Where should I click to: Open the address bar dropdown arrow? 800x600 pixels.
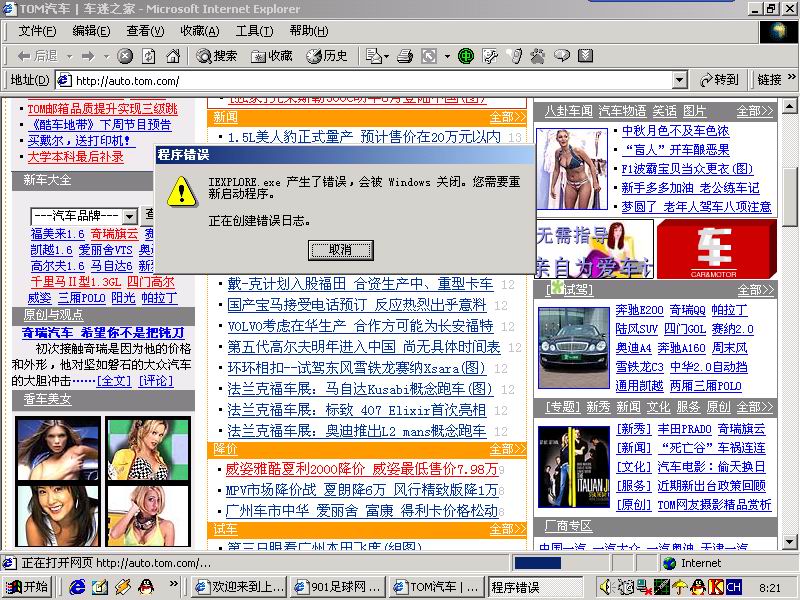679,80
